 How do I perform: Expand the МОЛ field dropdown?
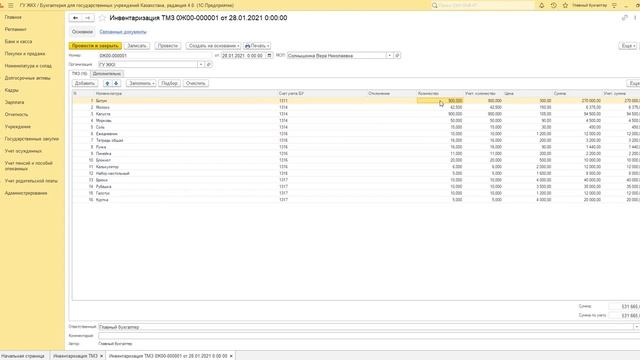click(x=390, y=56)
